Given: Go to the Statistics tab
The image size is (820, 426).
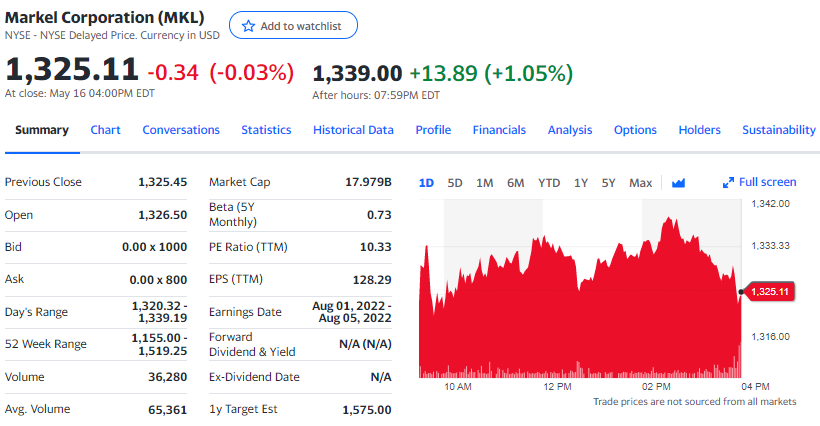Looking at the screenshot, I should click(266, 130).
